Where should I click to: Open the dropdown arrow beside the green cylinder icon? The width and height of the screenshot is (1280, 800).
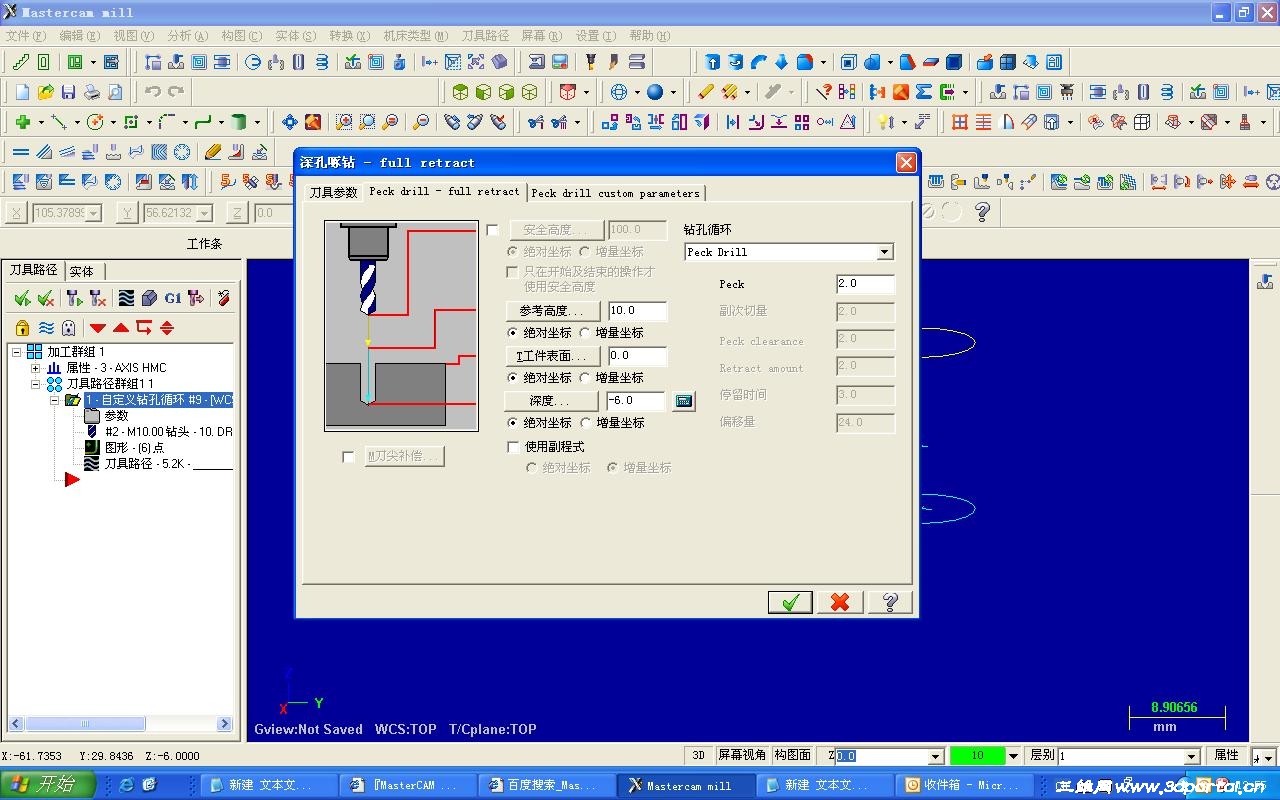[257, 122]
